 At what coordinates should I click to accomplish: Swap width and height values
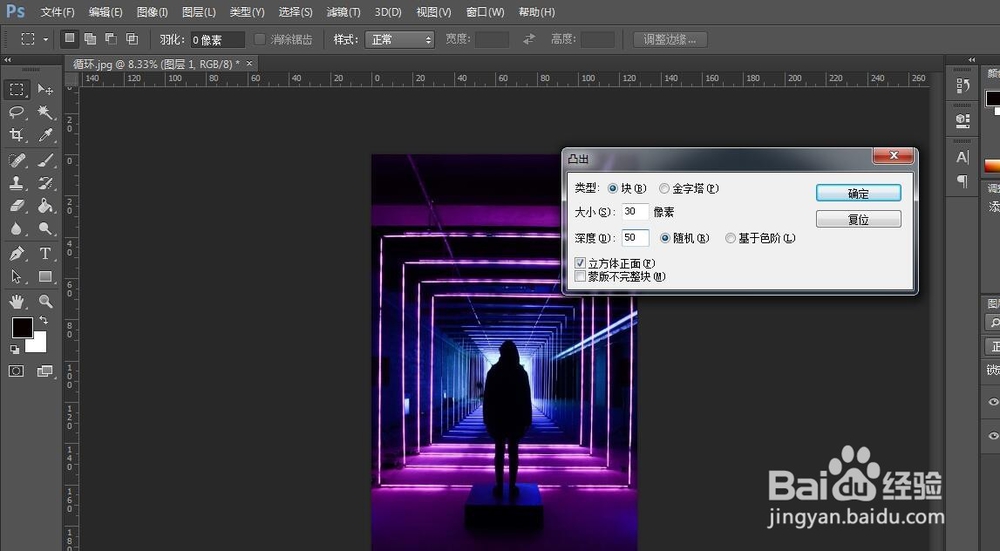click(x=529, y=40)
